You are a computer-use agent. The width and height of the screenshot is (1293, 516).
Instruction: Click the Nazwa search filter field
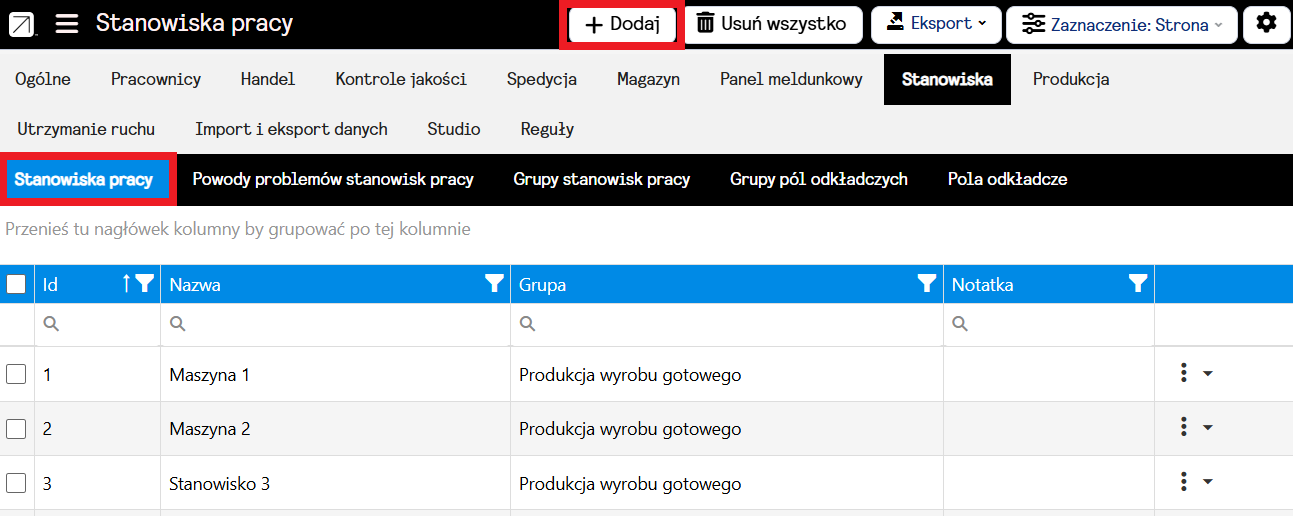pyautogui.click(x=340, y=324)
